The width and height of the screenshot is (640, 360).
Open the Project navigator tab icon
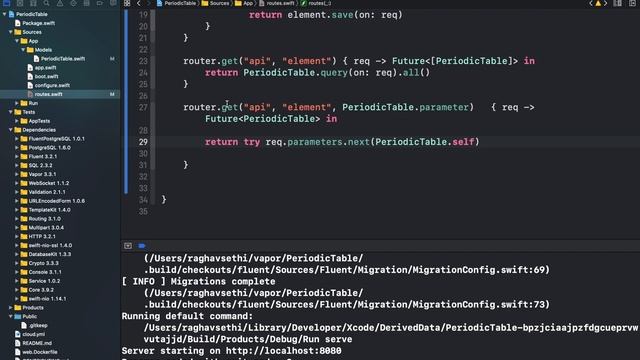[x=6, y=3]
